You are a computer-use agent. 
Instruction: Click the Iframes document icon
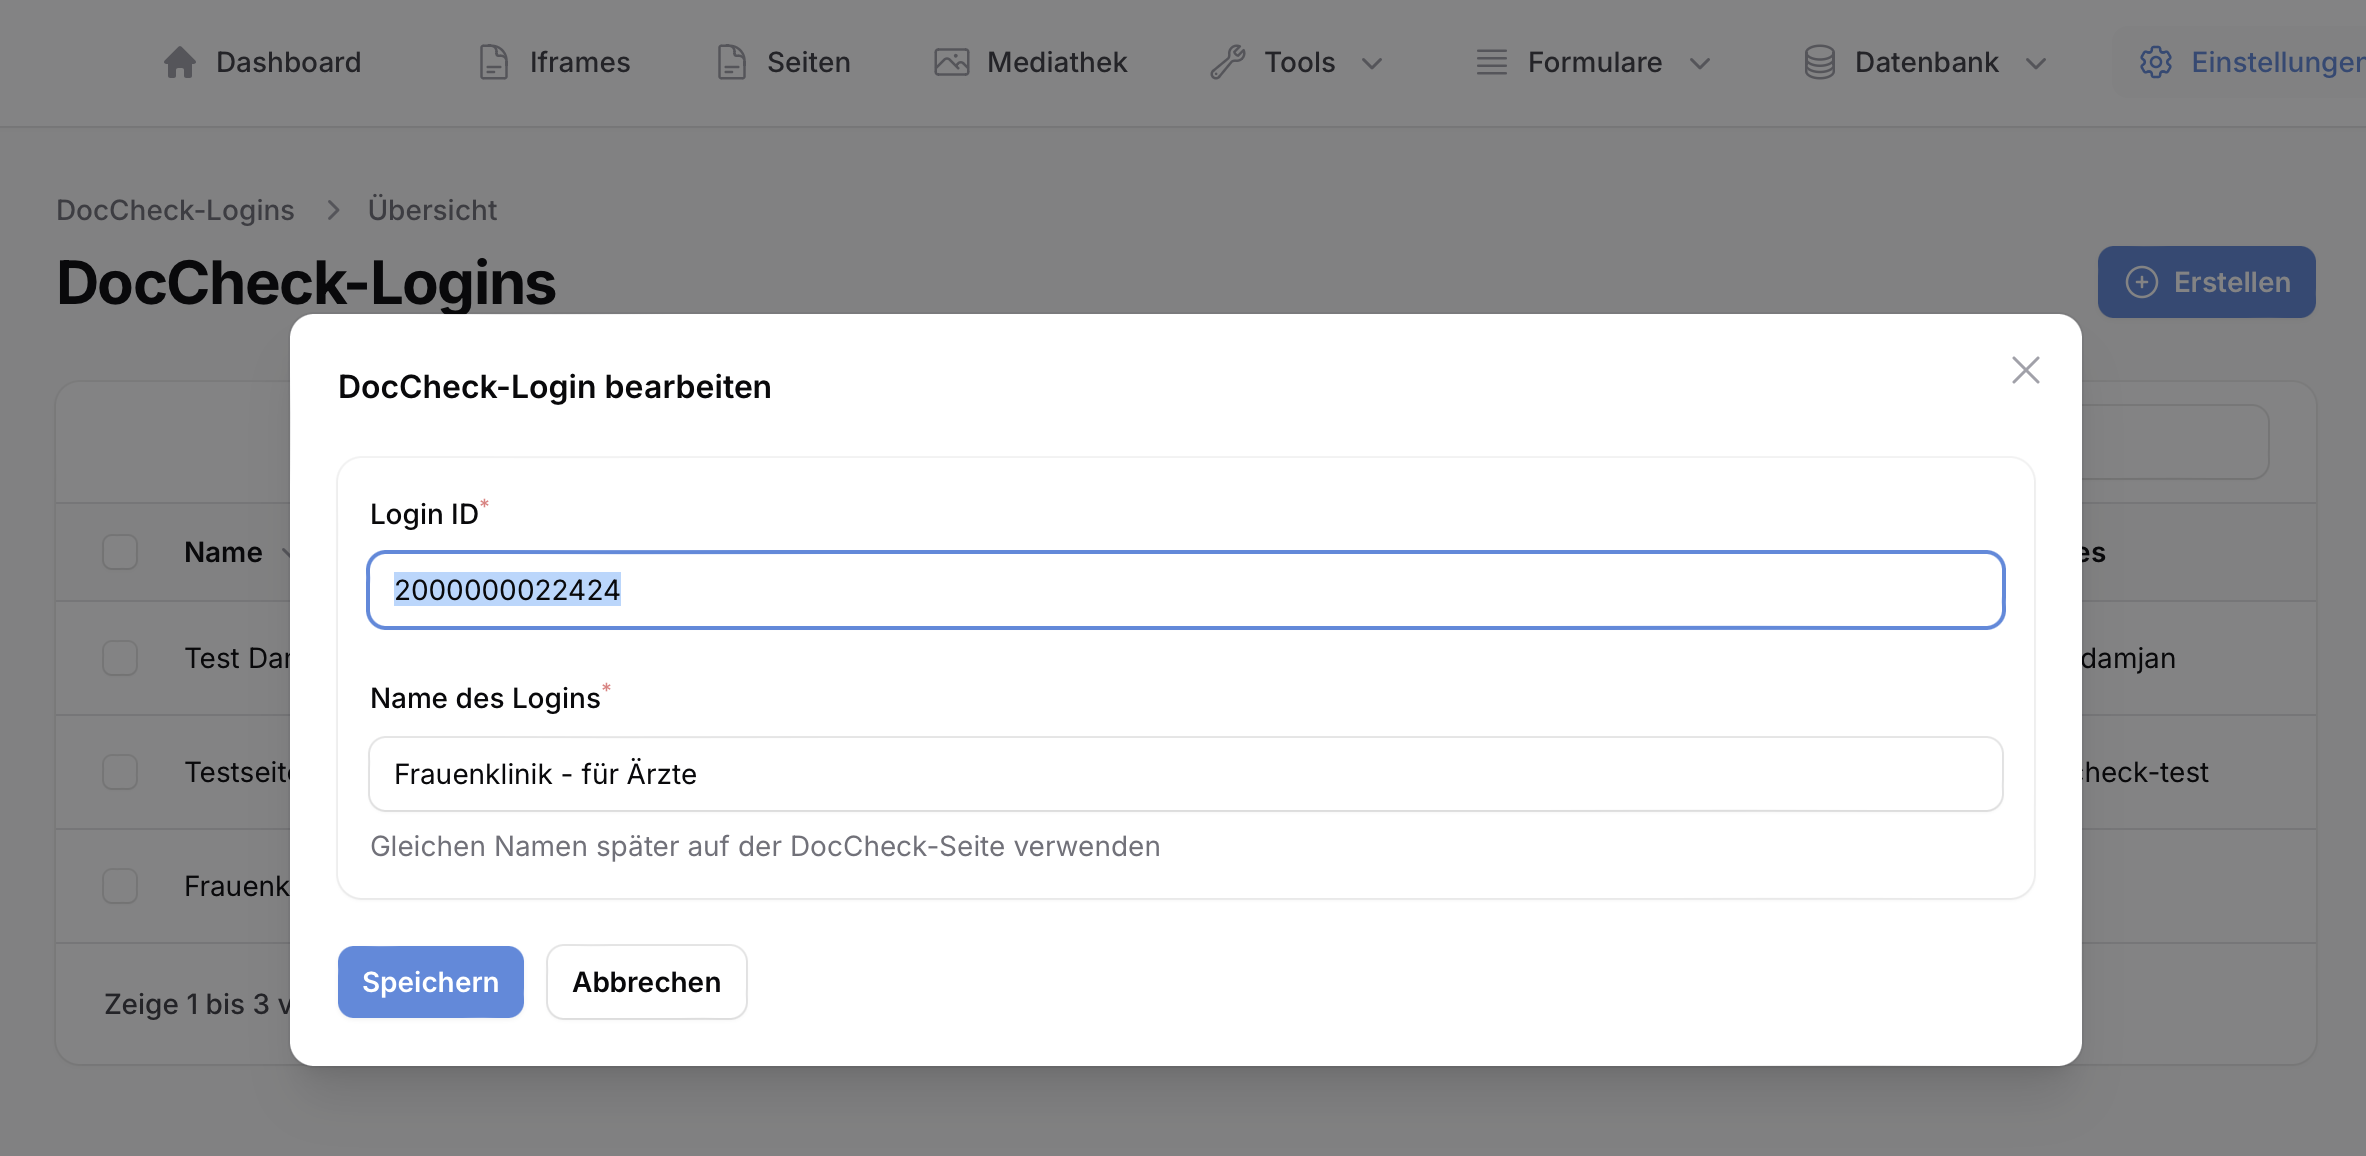coord(494,62)
